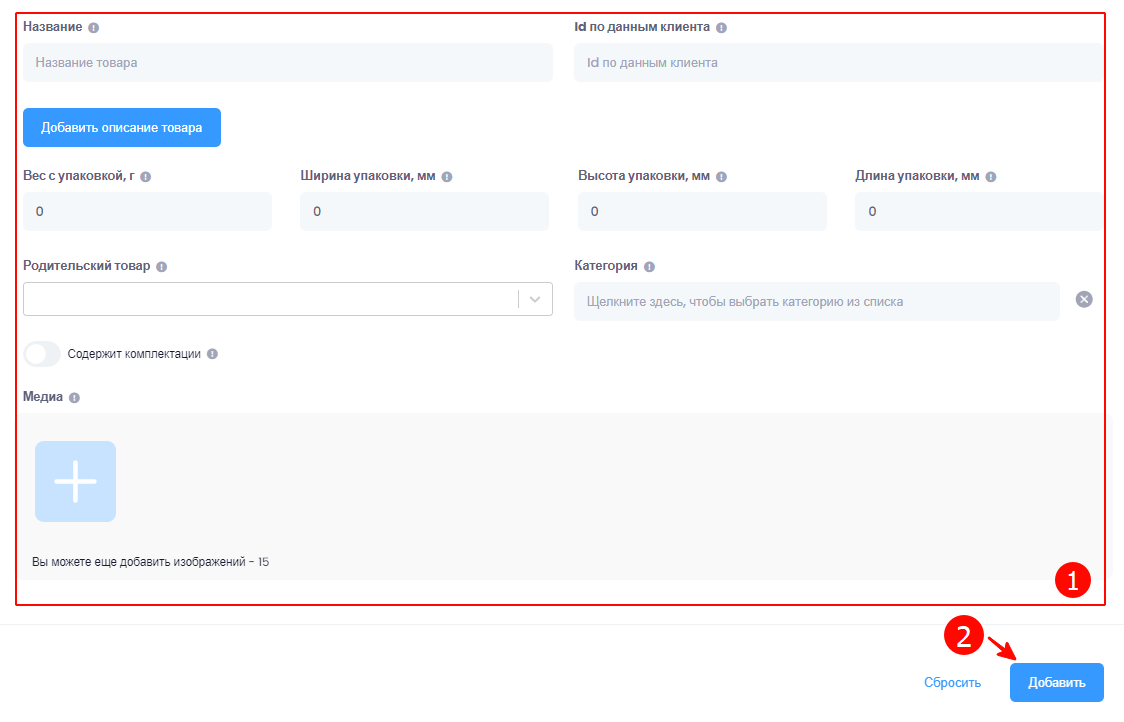
Task: Toggle the Содержит комплектации switch
Action: [42, 354]
